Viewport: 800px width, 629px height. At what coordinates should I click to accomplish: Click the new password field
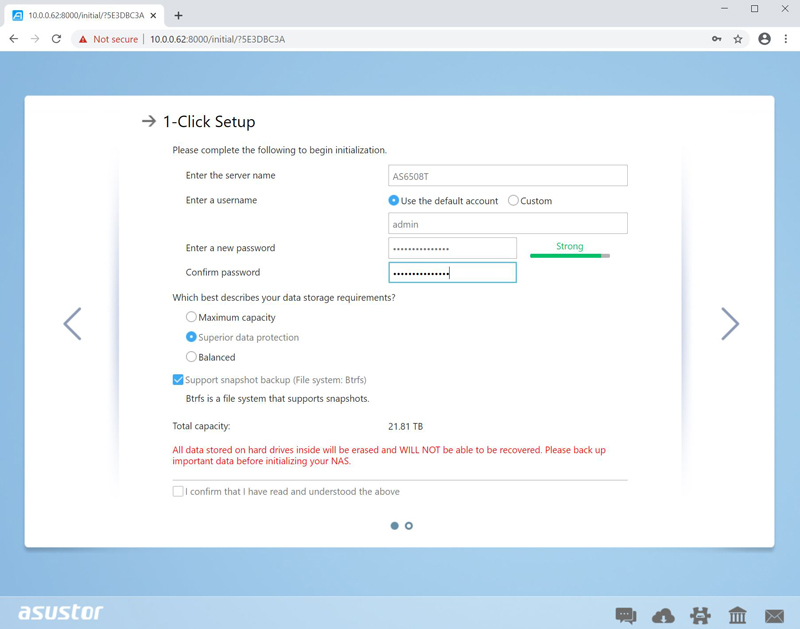point(452,248)
